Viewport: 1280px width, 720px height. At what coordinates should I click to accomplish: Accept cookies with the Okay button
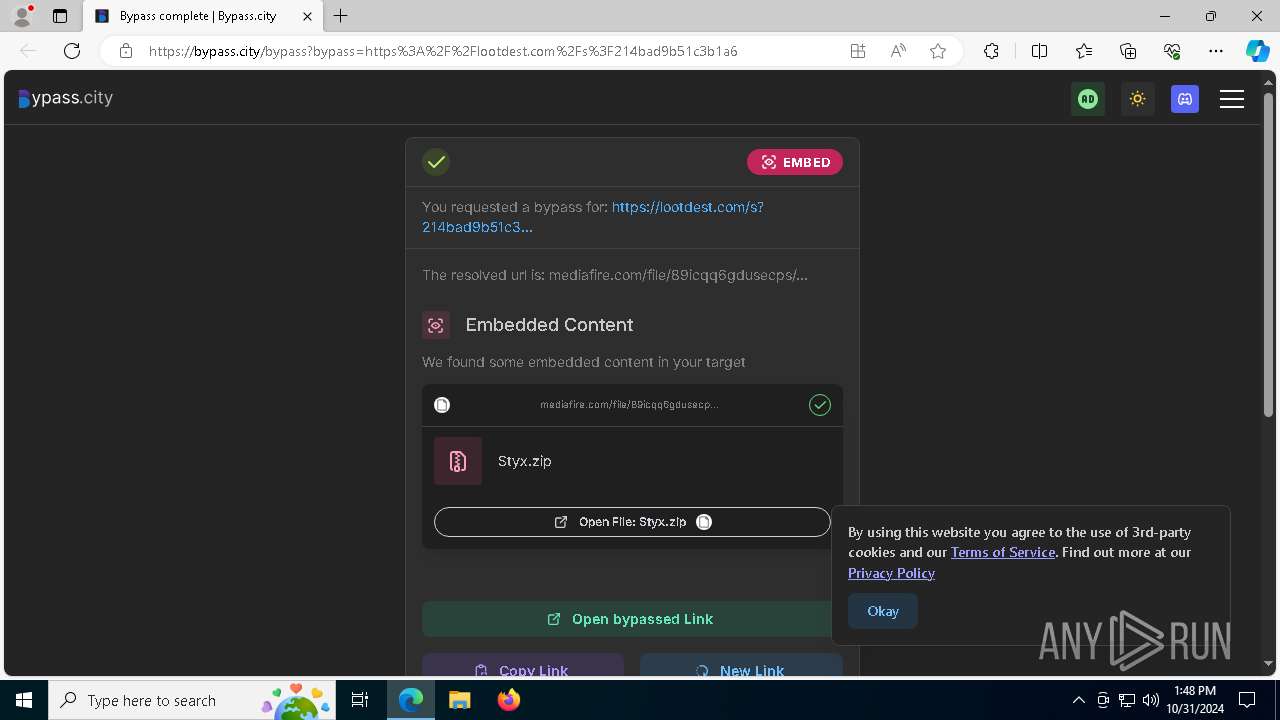pyautogui.click(x=883, y=611)
